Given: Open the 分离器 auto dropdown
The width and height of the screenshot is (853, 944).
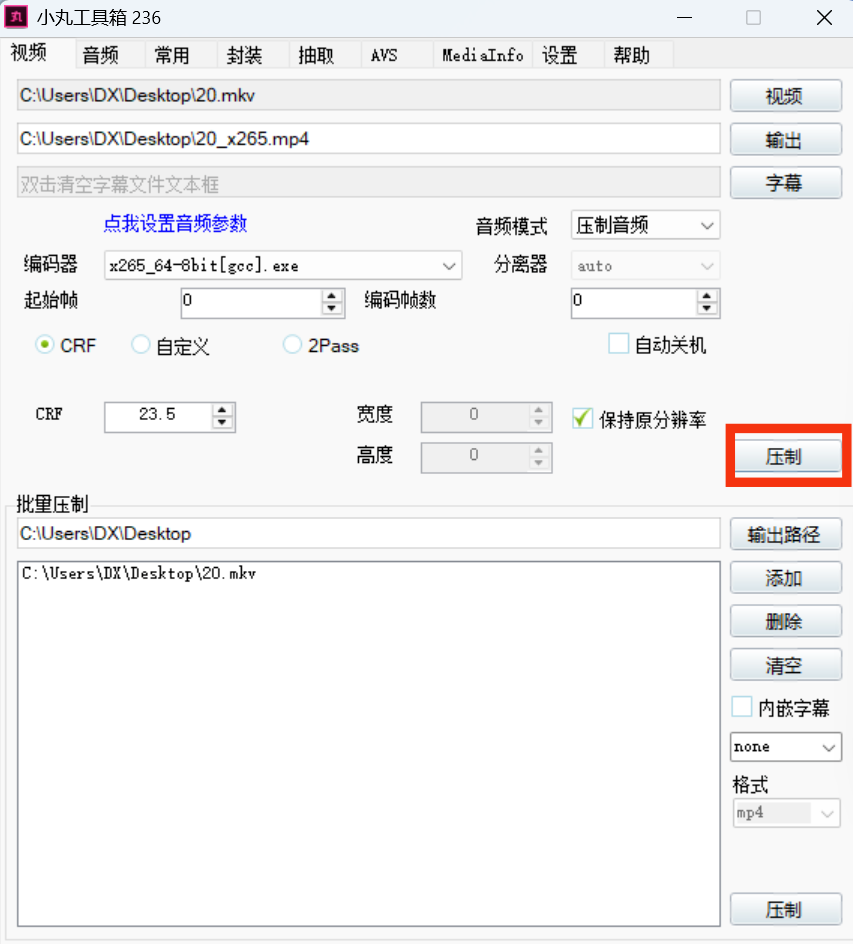Looking at the screenshot, I should (645, 266).
